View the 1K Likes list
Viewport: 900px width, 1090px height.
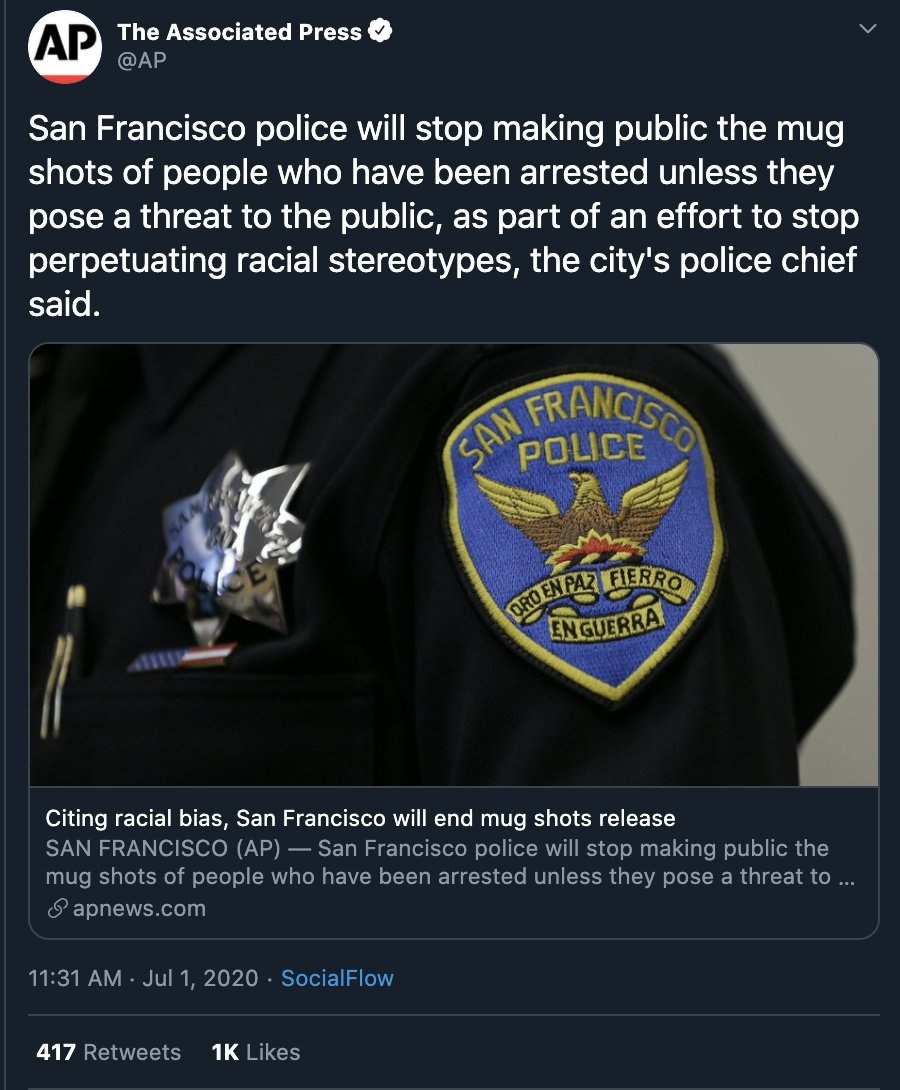pos(256,1052)
